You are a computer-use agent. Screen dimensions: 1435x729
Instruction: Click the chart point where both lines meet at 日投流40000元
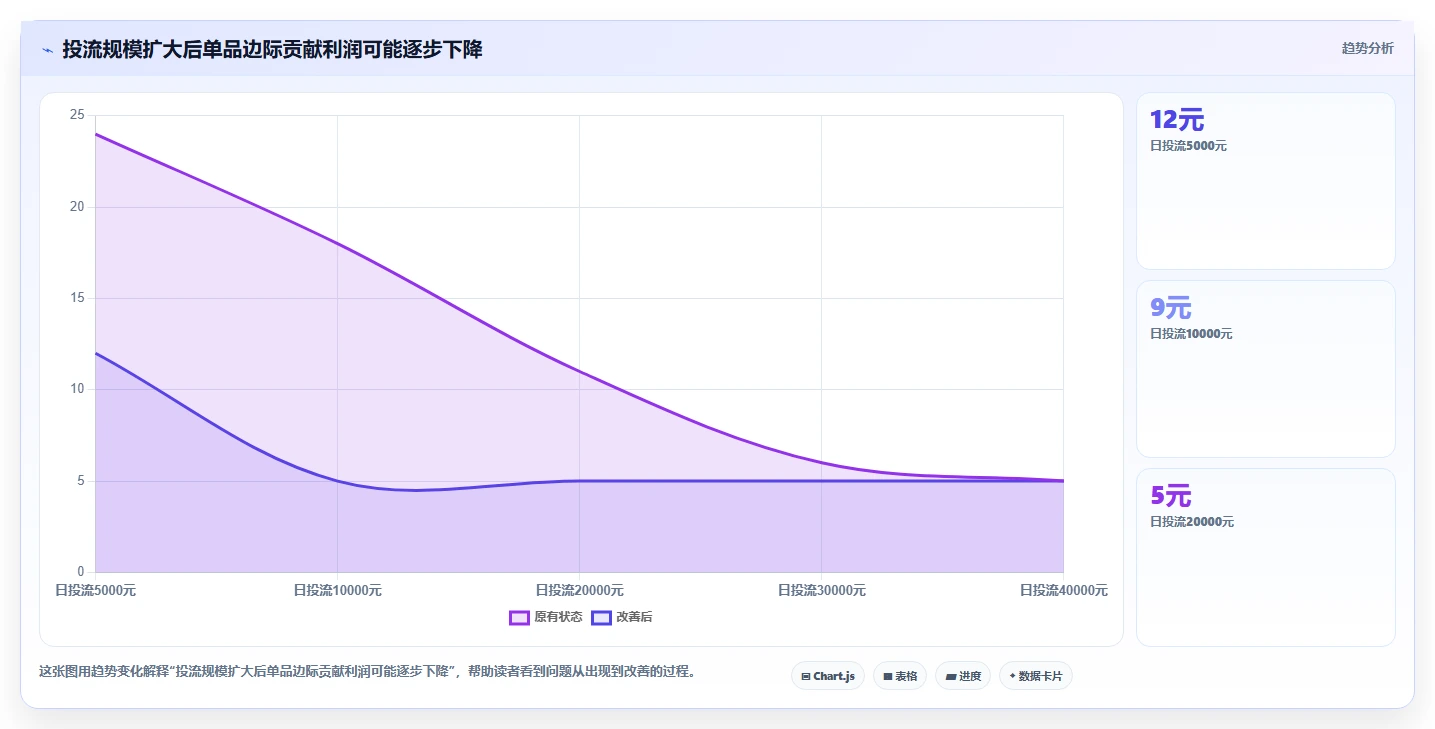tap(1063, 481)
